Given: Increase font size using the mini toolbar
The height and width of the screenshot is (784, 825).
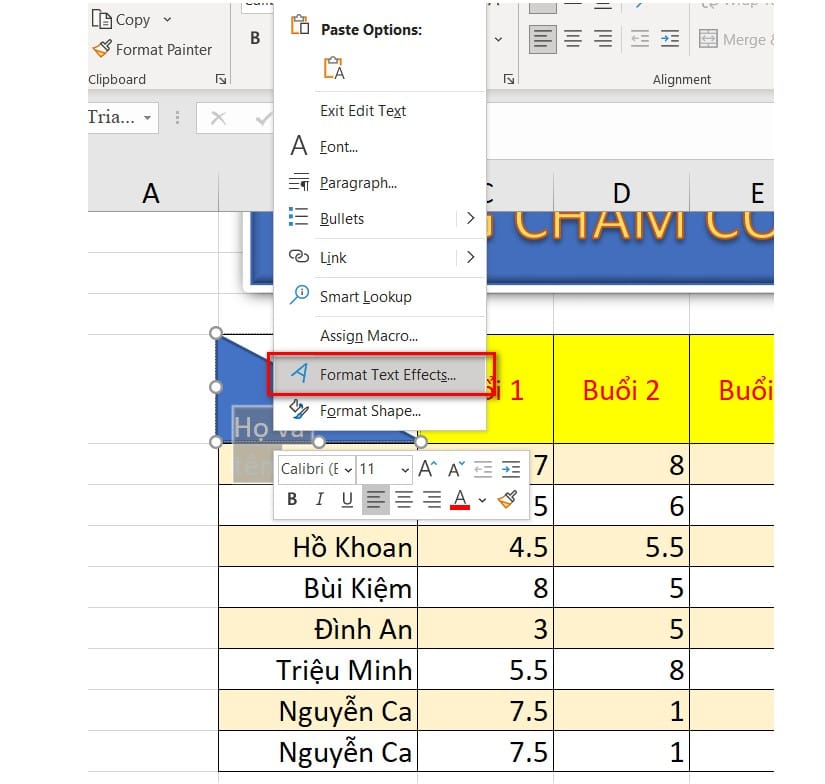Looking at the screenshot, I should point(426,467).
